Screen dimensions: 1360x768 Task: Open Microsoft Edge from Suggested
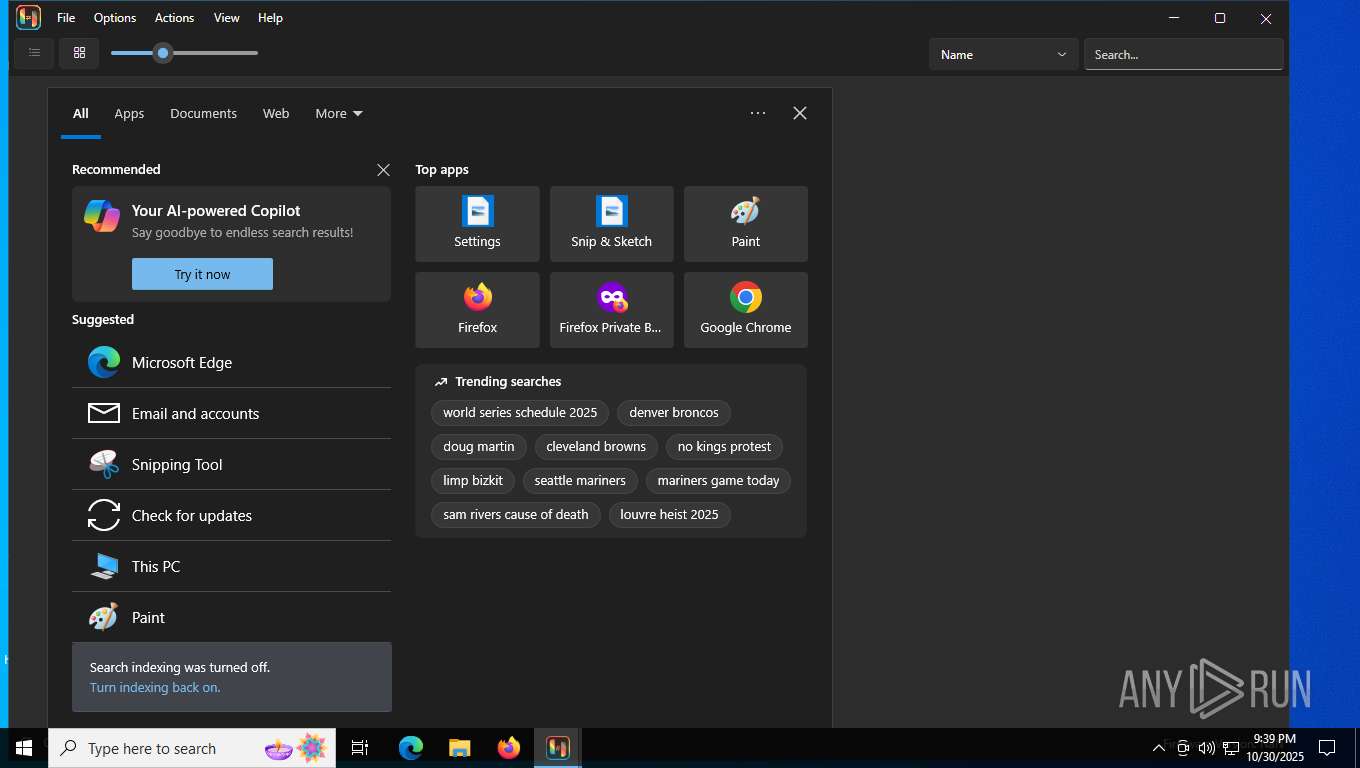pyautogui.click(x=231, y=362)
